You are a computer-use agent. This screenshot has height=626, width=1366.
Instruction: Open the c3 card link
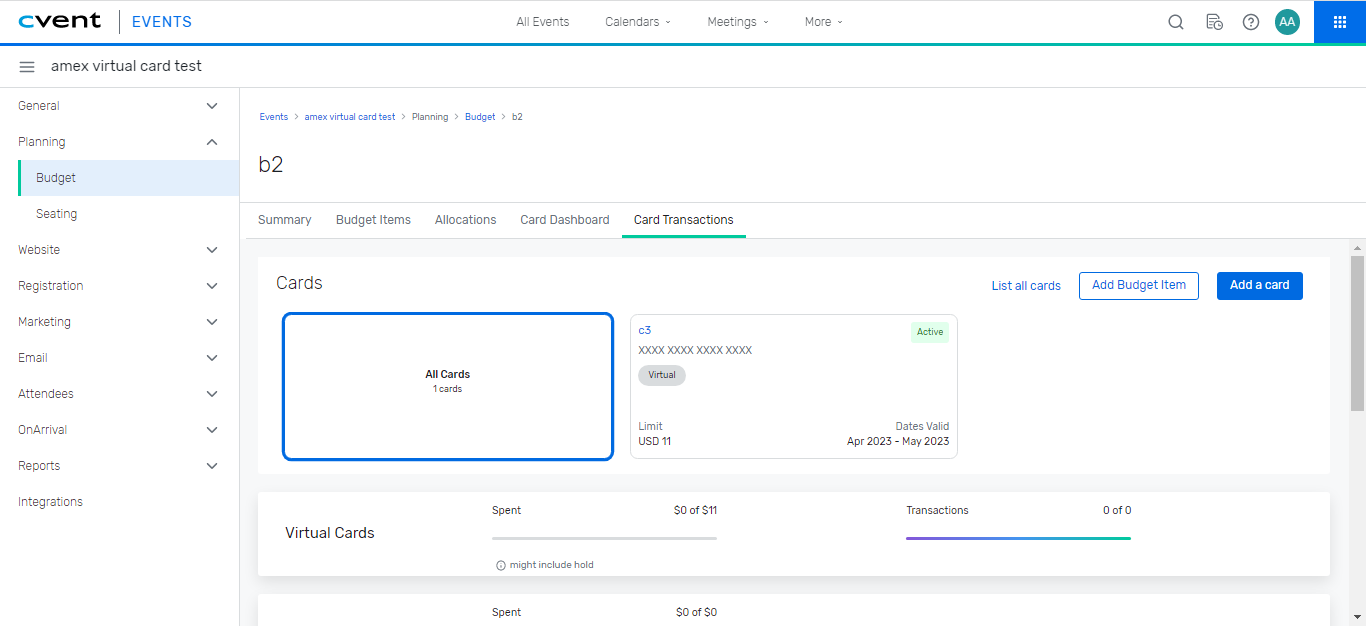pyautogui.click(x=645, y=329)
